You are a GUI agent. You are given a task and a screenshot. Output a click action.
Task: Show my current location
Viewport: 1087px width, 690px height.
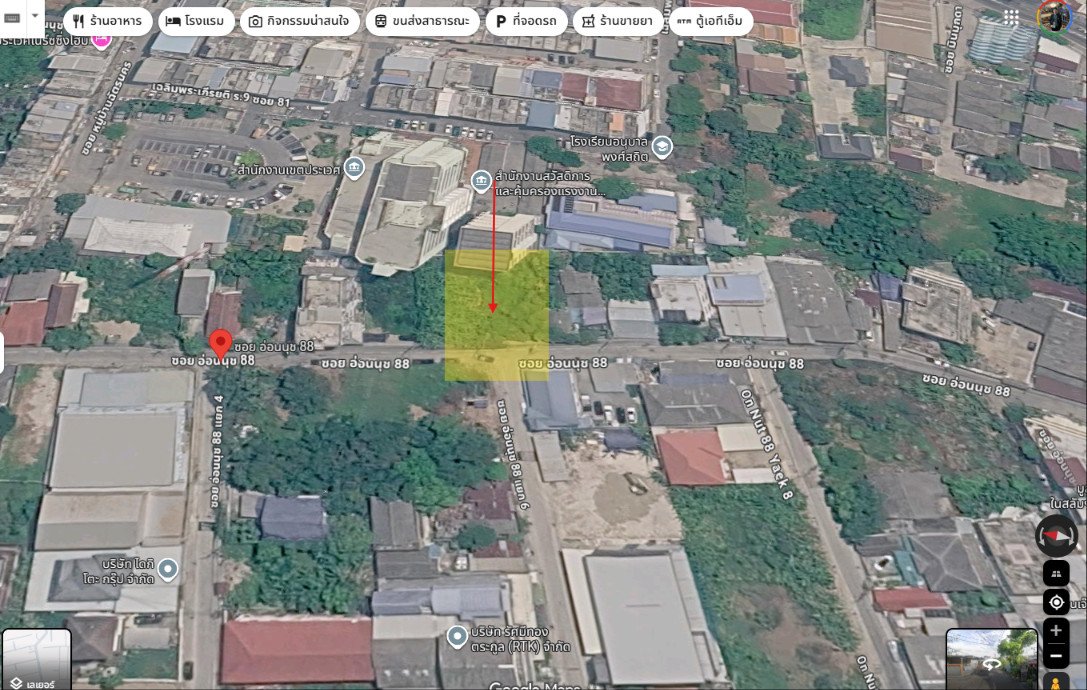click(x=1056, y=602)
